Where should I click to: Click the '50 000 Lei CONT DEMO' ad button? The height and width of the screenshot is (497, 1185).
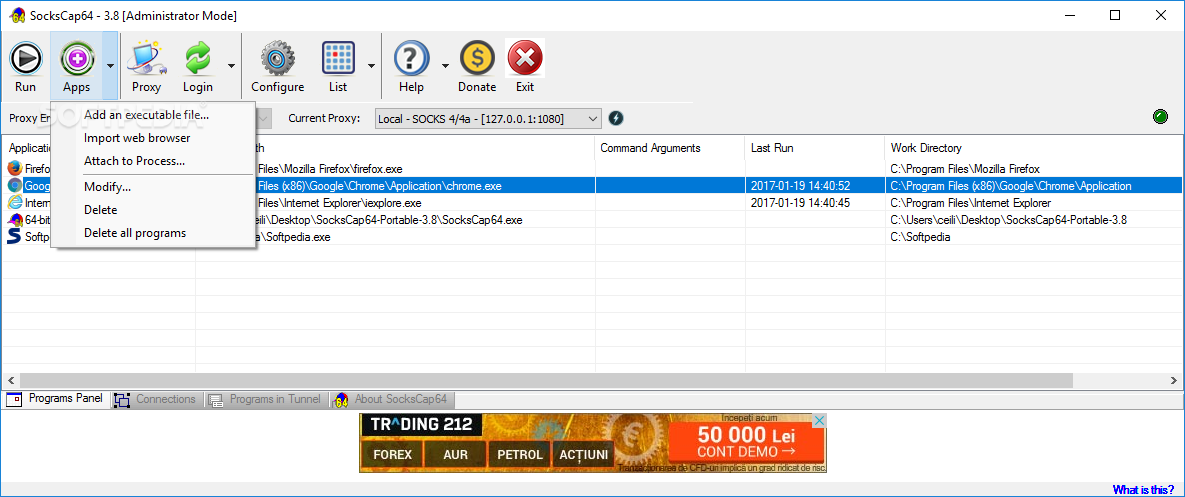tap(747, 443)
